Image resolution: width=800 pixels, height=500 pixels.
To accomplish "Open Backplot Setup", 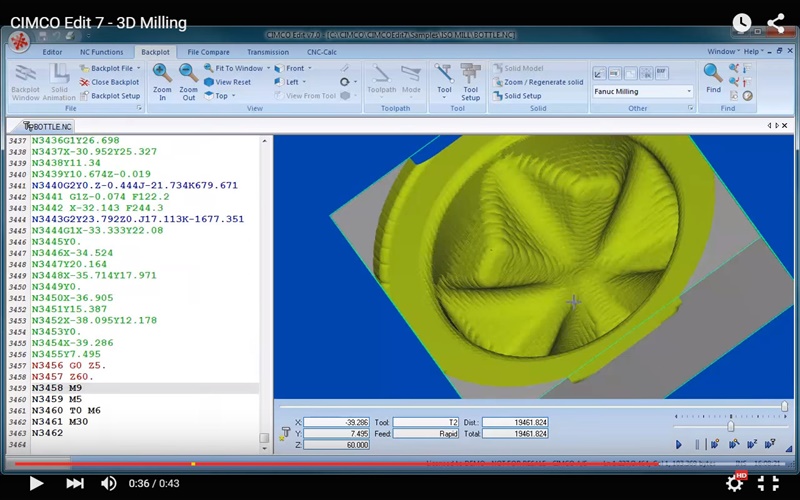I will 110,95.
